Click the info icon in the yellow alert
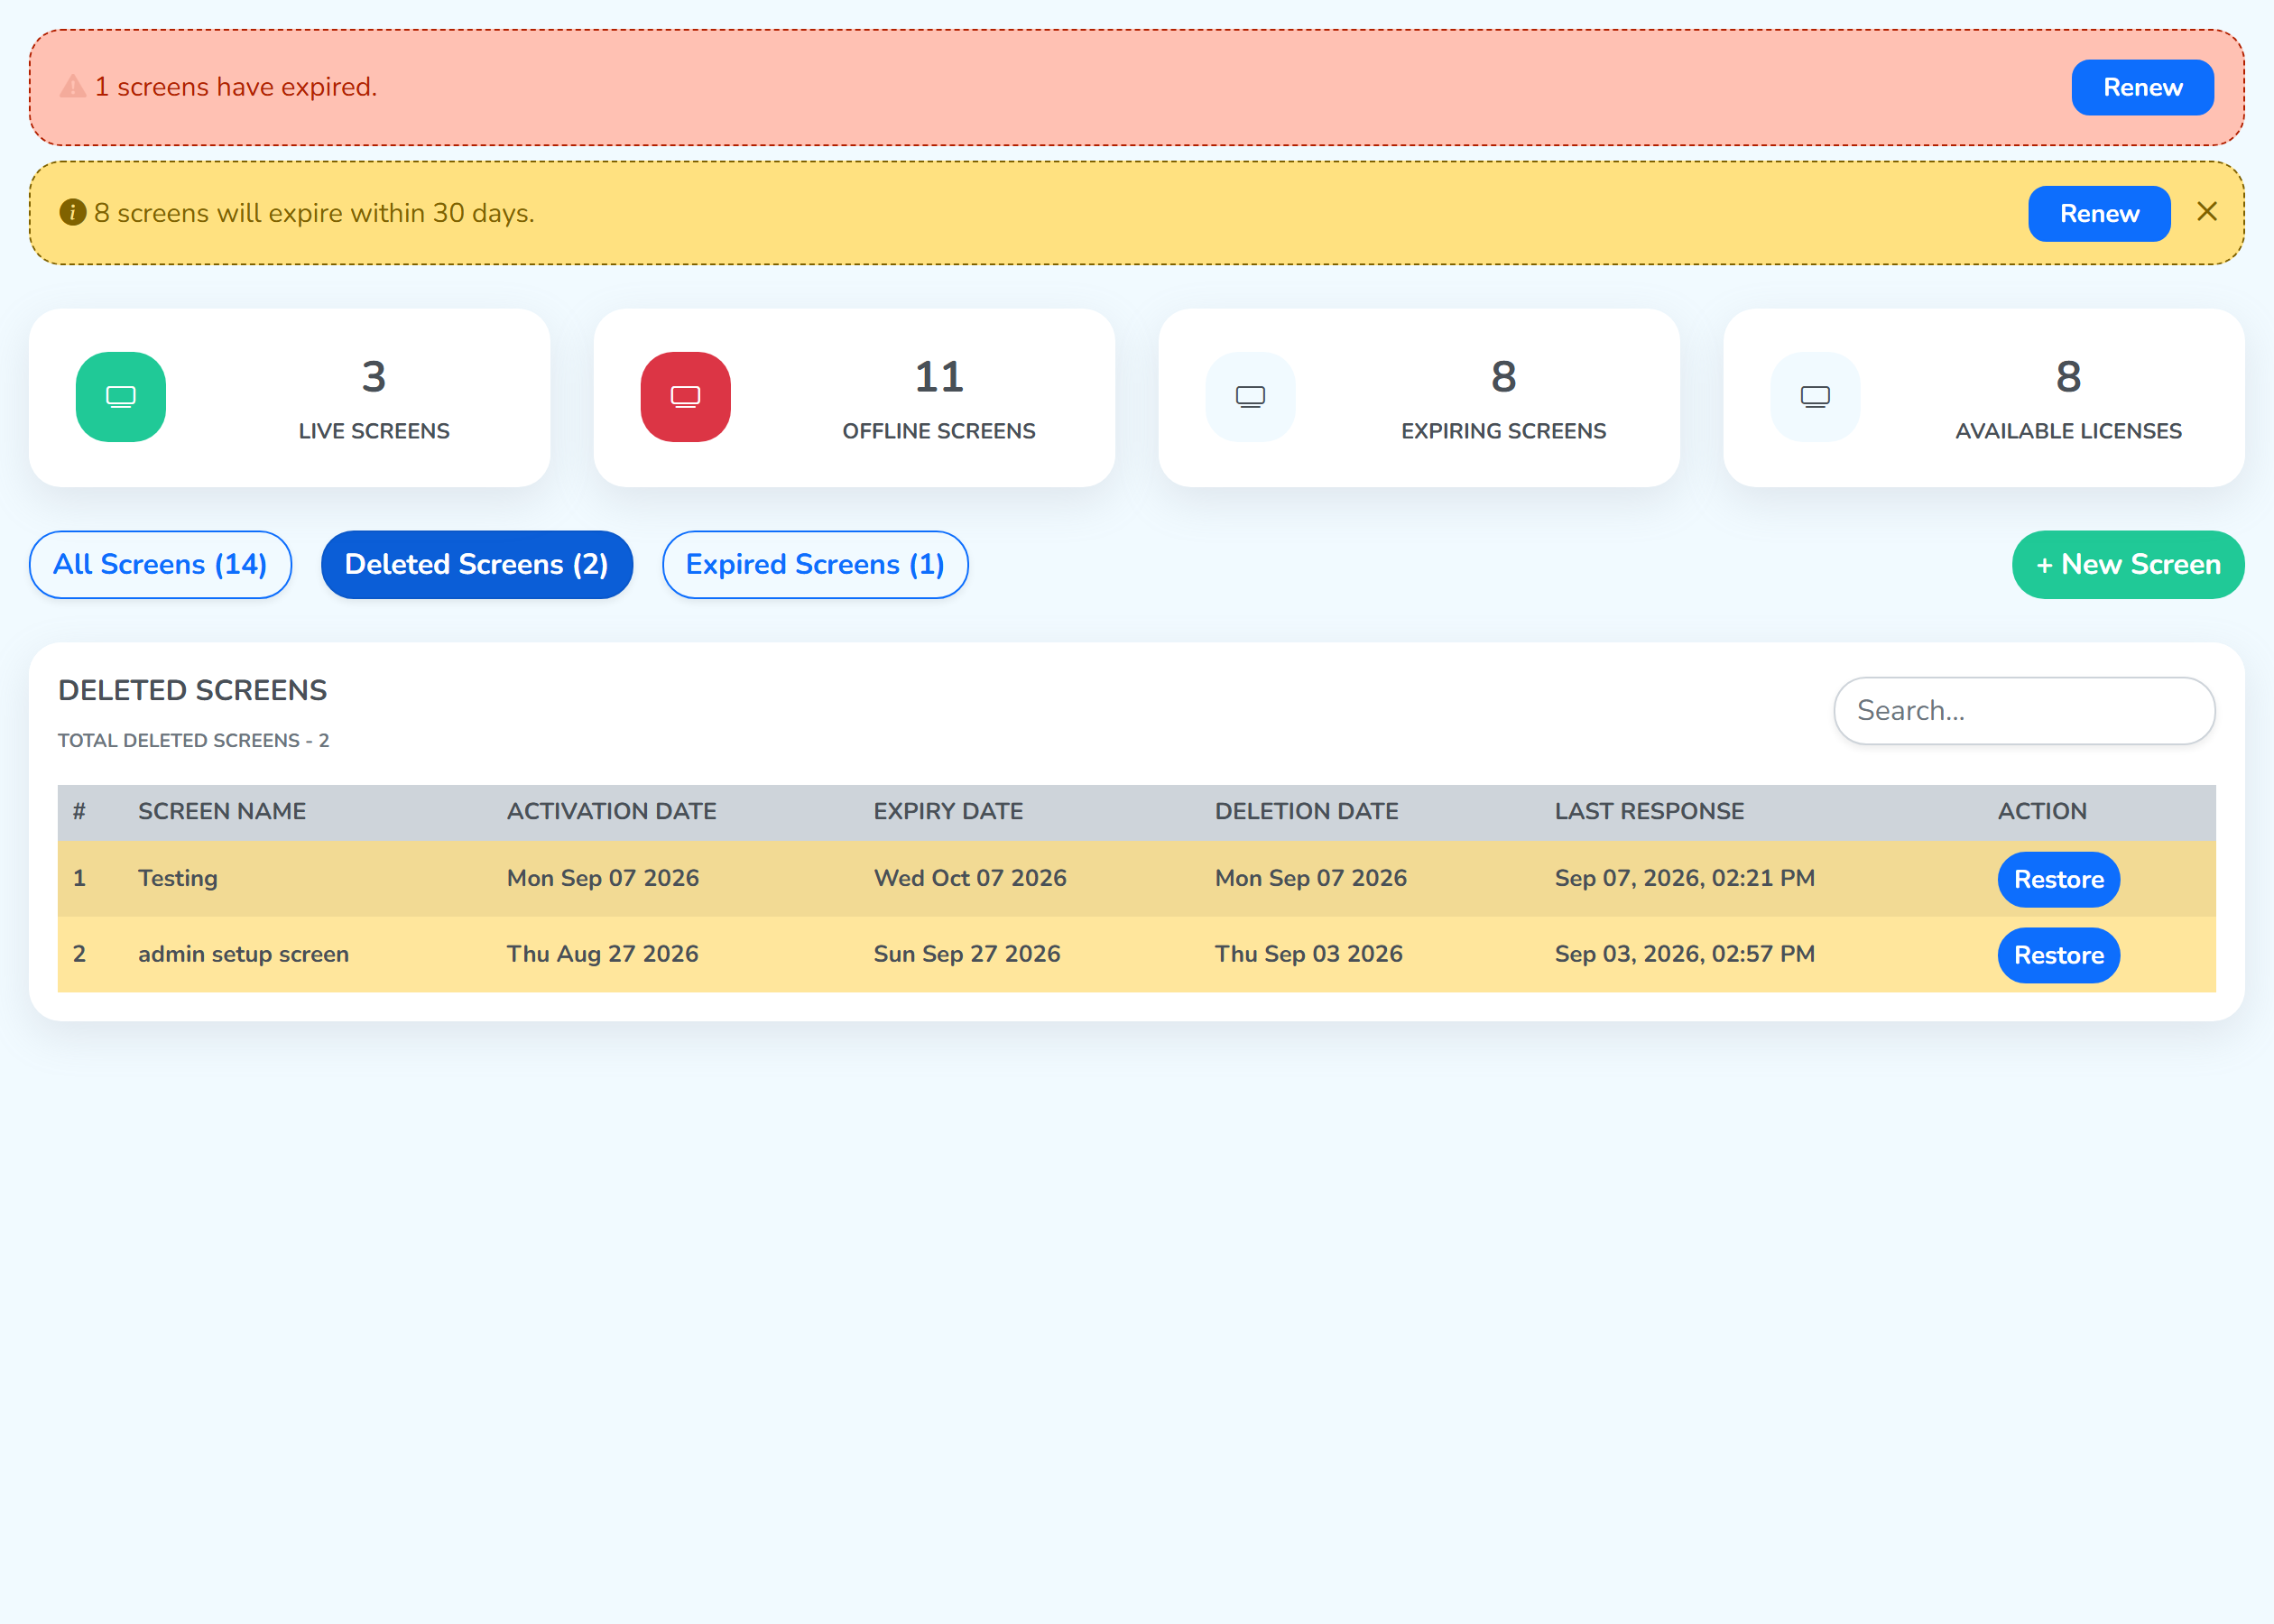This screenshot has width=2274, height=1624. (x=73, y=212)
